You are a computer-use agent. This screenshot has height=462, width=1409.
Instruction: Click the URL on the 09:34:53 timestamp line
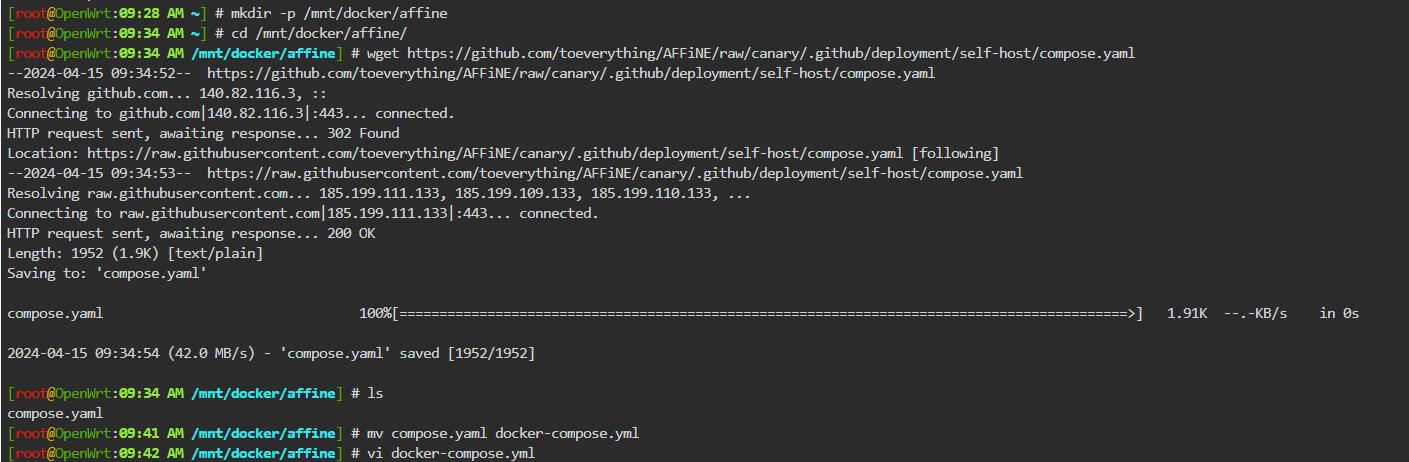point(615,173)
